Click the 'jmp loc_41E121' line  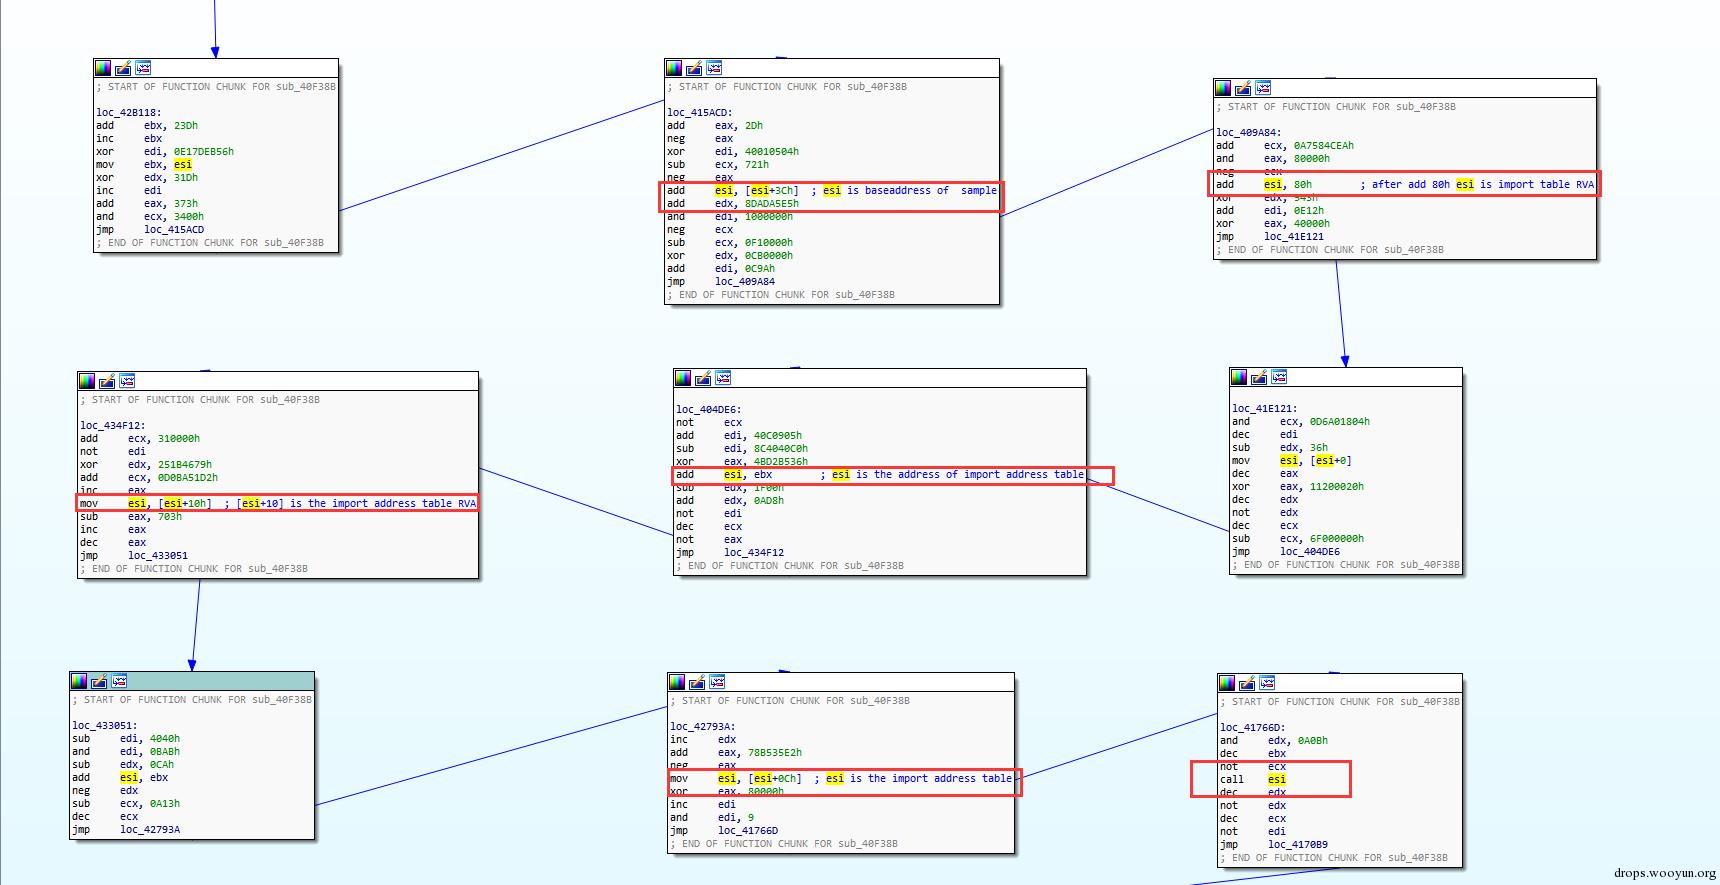click(x=1270, y=236)
